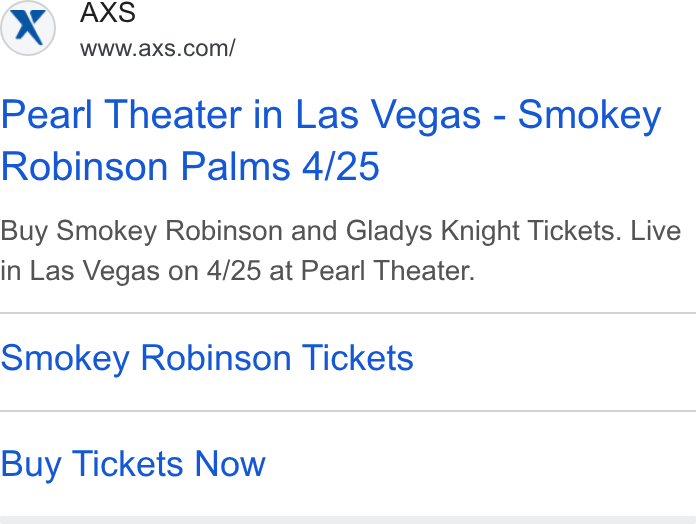This screenshot has width=696, height=524.
Task: Select the Smokey Robinson Tickets sitelink
Action: click(207, 359)
